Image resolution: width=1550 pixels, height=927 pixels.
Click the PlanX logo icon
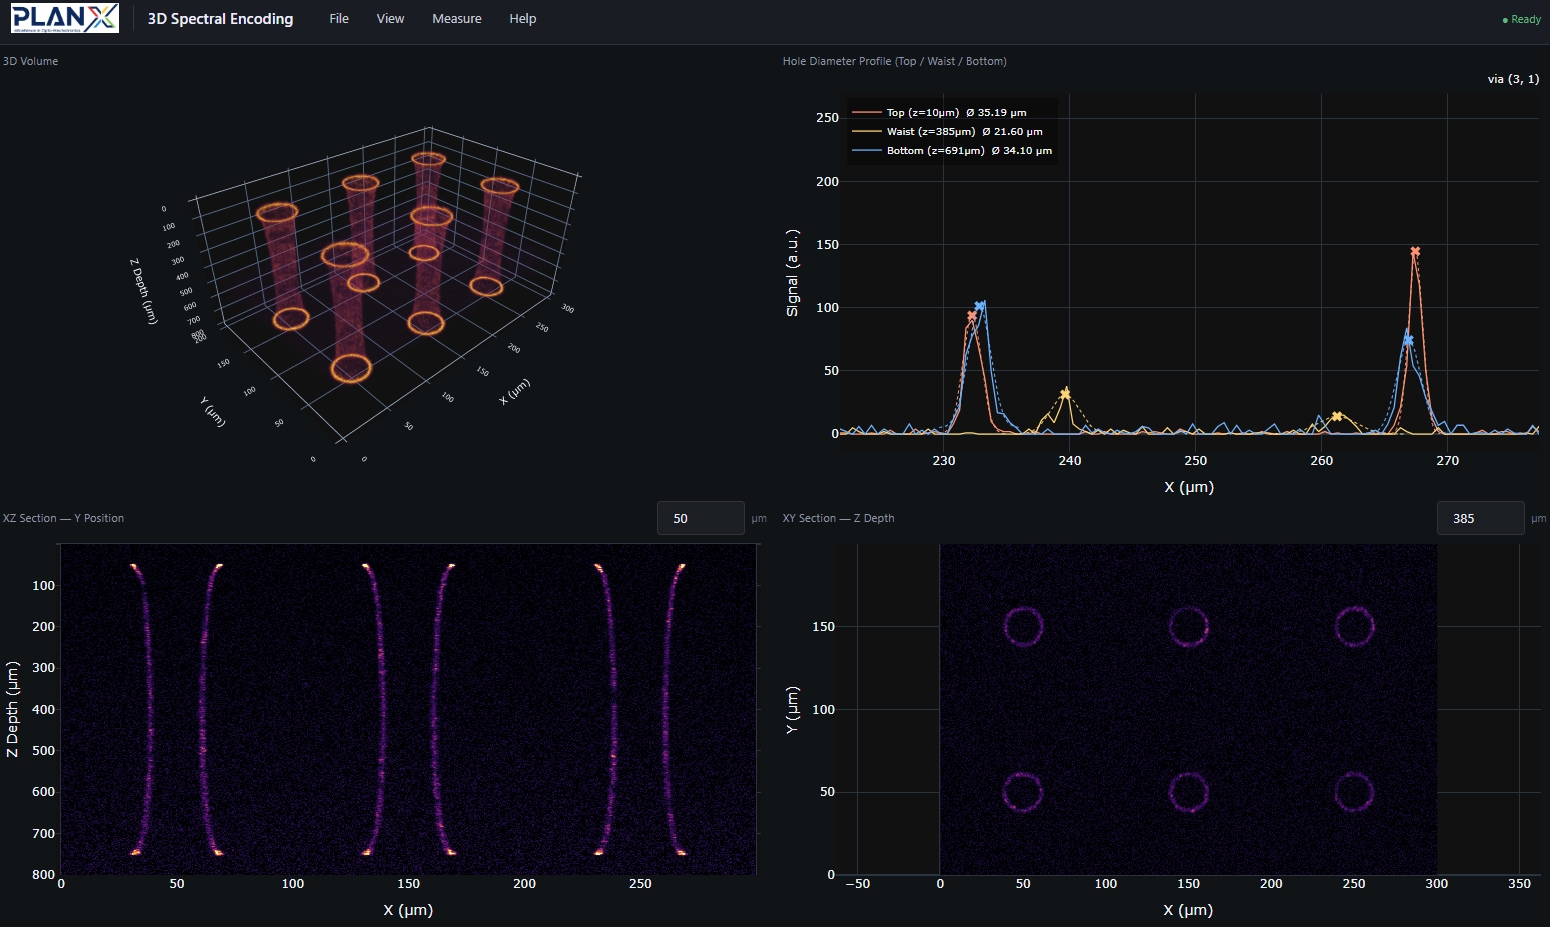pos(65,18)
